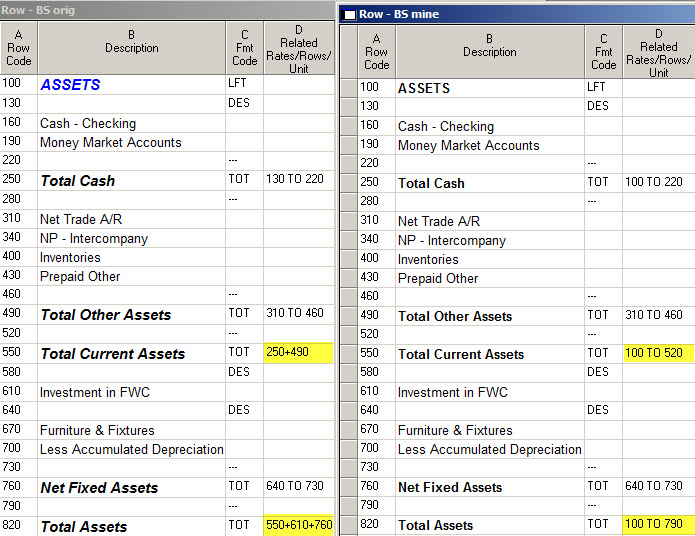Click Description column header in BS mine
The height and width of the screenshot is (536, 695).
490,52
